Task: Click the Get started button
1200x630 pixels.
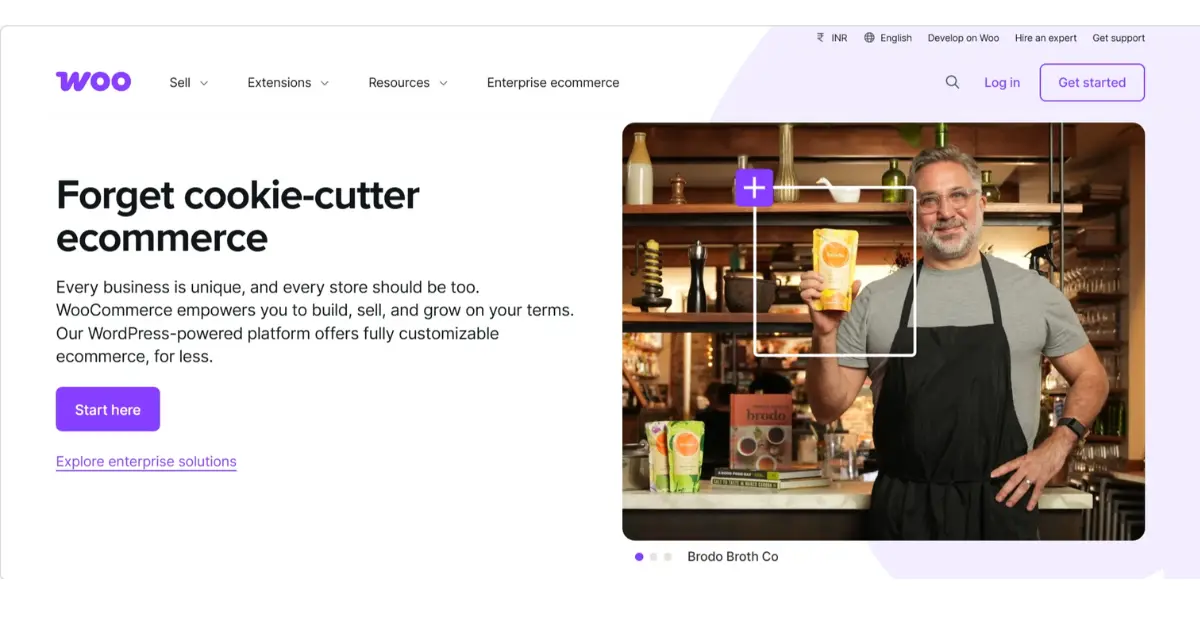Action: click(1092, 82)
